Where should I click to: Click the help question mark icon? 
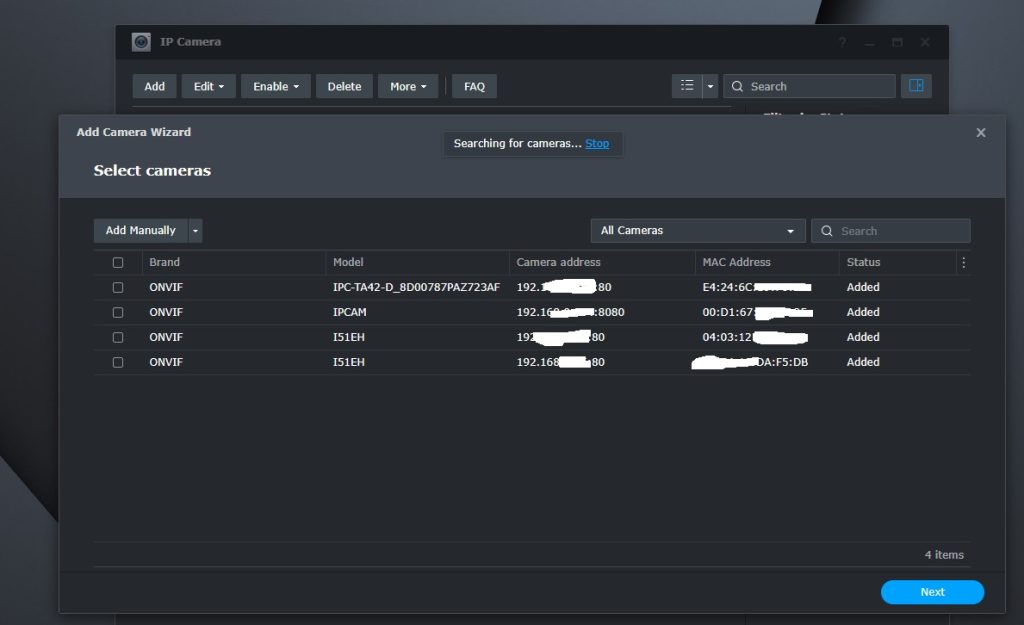[842, 42]
